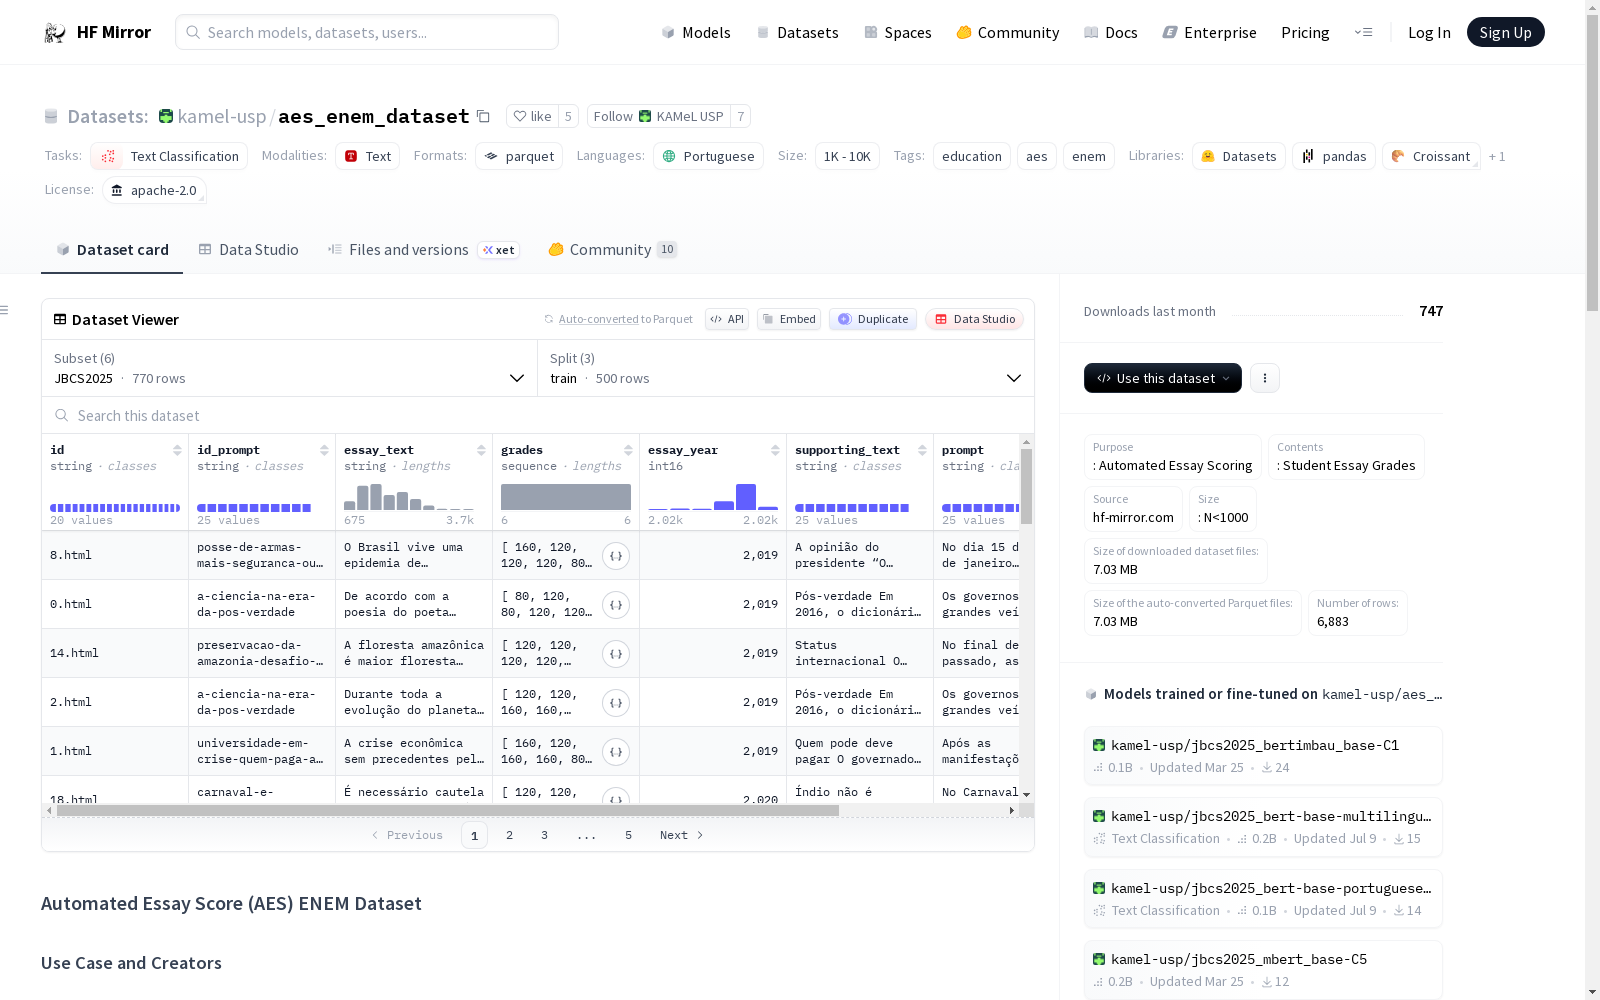Click the heart like button
Viewport: 1600px width, 1000px height.
(x=532, y=116)
